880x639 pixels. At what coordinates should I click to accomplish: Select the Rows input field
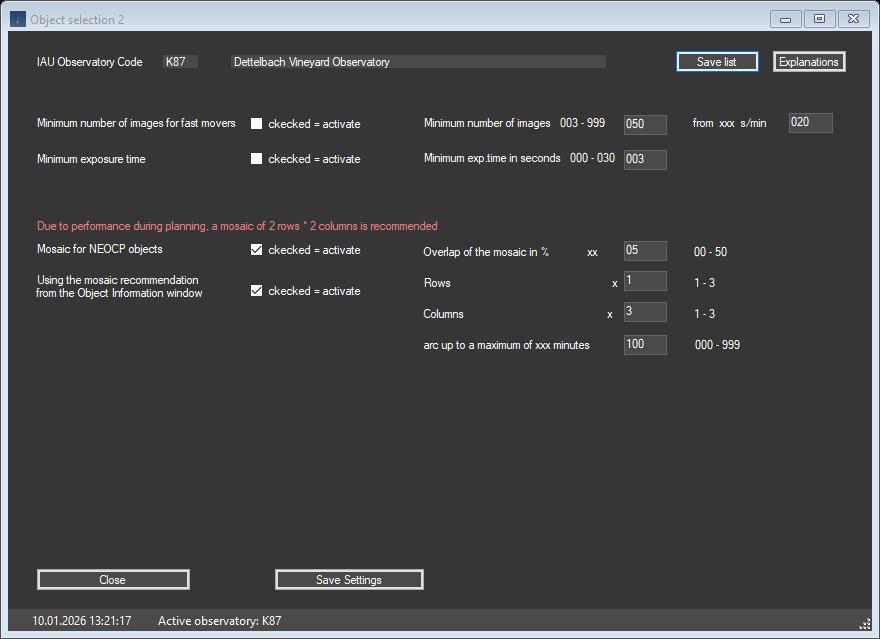coord(644,281)
